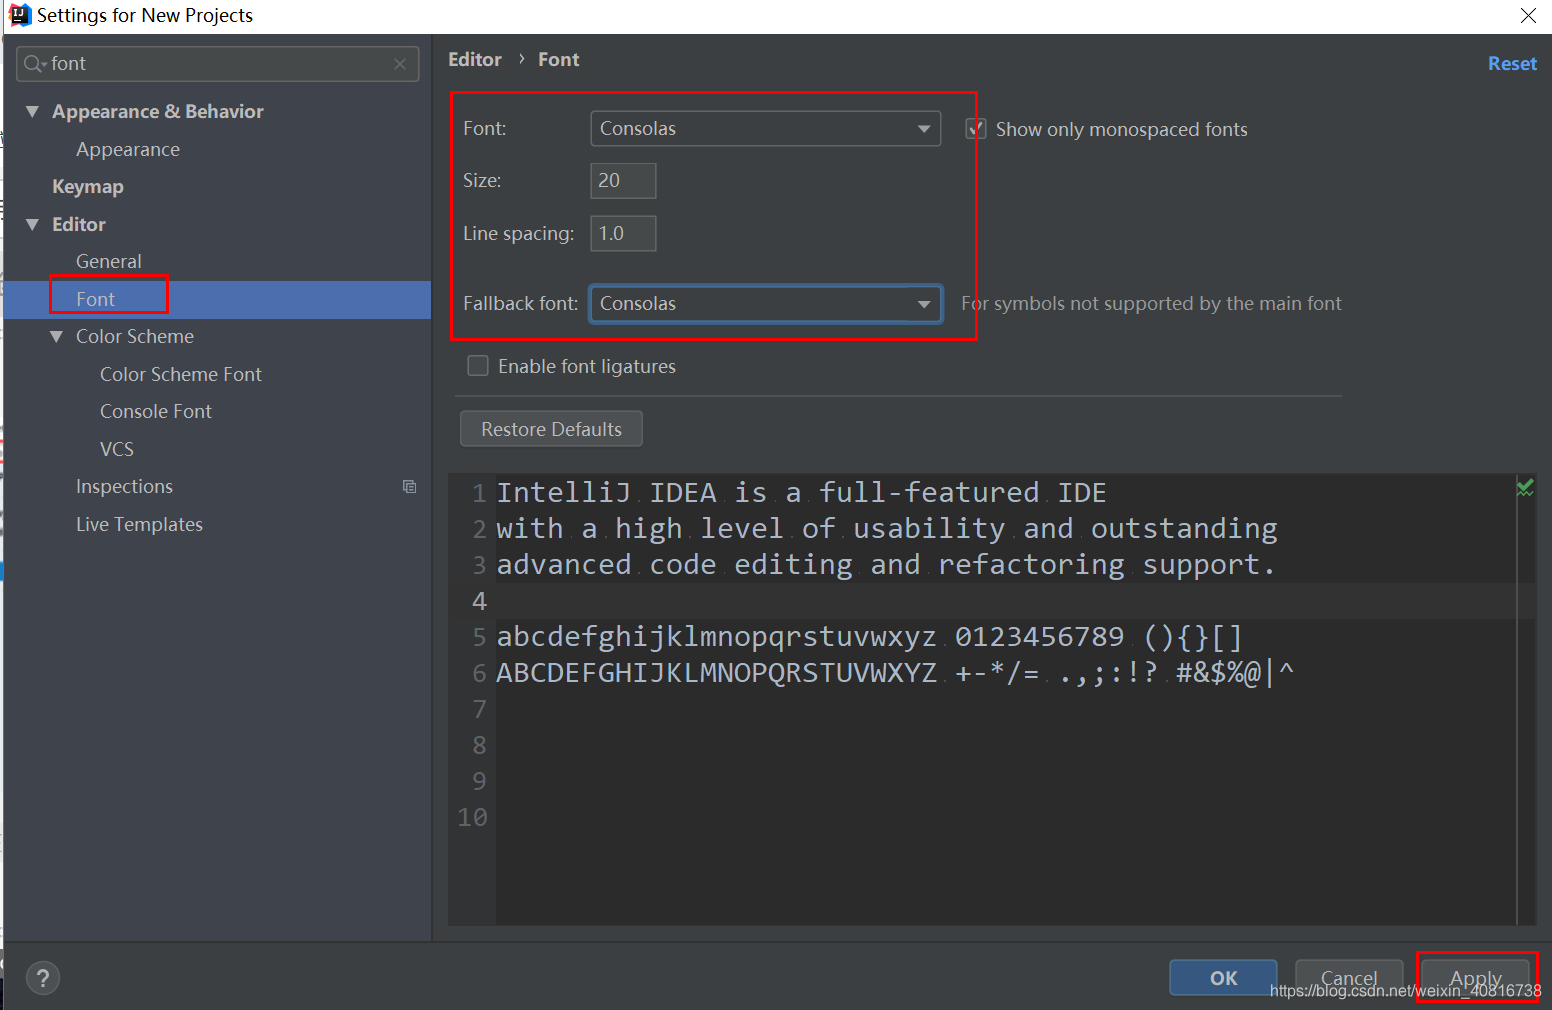Click preview line 'IntelliJ IDEA is a full-featured IDE'
Image resolution: width=1552 pixels, height=1010 pixels.
pyautogui.click(x=801, y=493)
